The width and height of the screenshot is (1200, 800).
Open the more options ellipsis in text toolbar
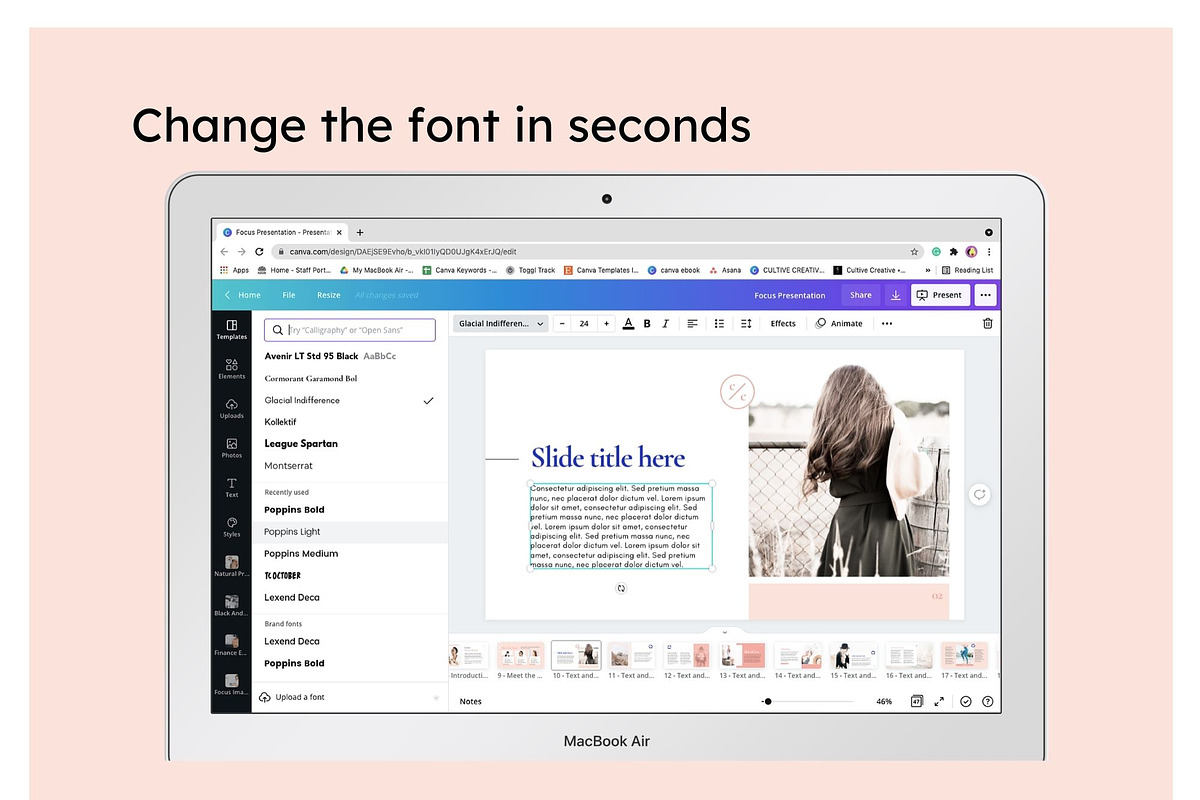point(887,323)
